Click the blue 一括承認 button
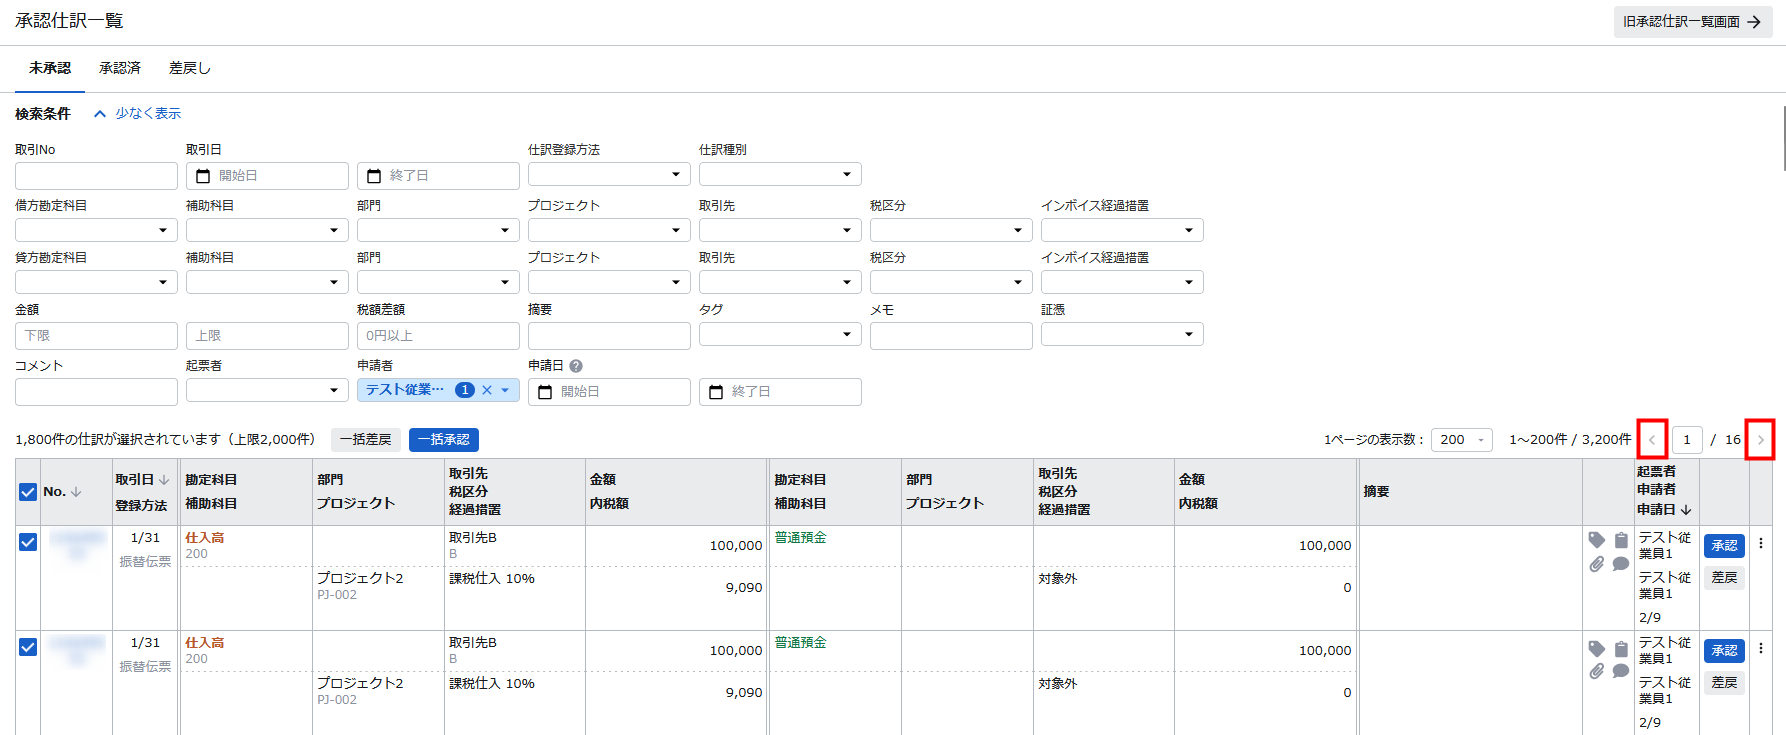The width and height of the screenshot is (1786, 735). 443,440
